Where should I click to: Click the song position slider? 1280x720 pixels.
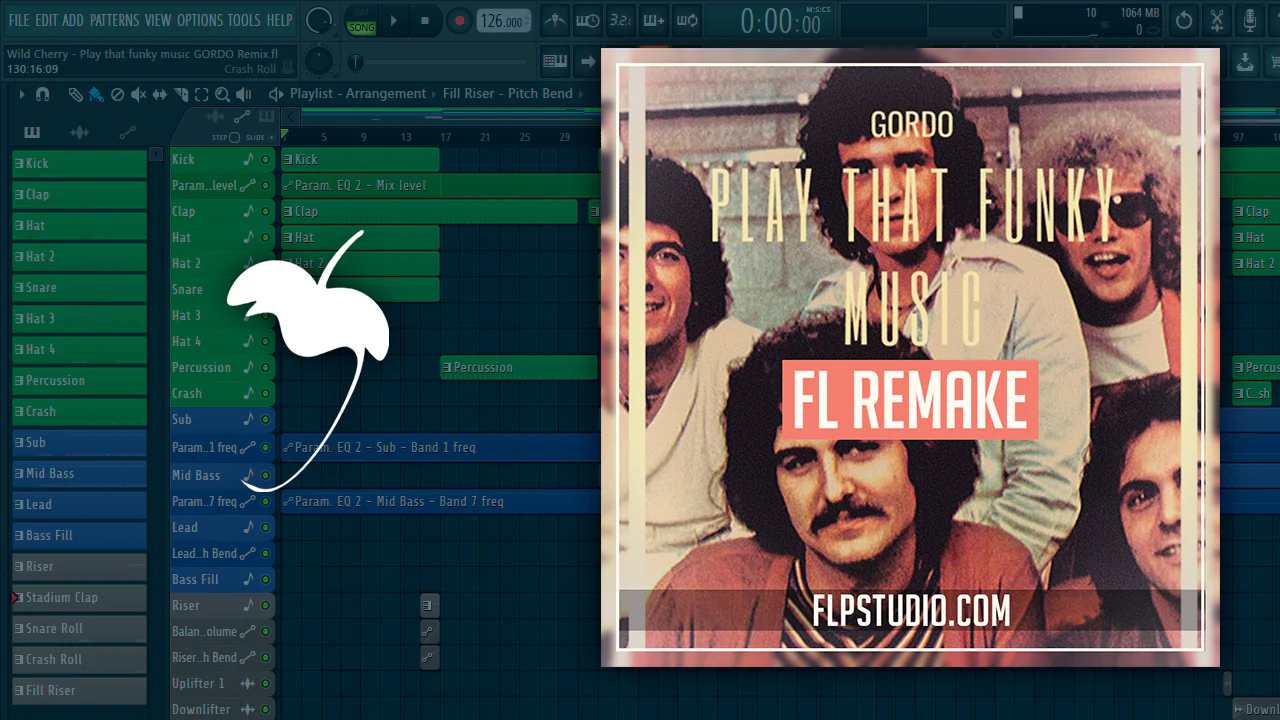440,62
